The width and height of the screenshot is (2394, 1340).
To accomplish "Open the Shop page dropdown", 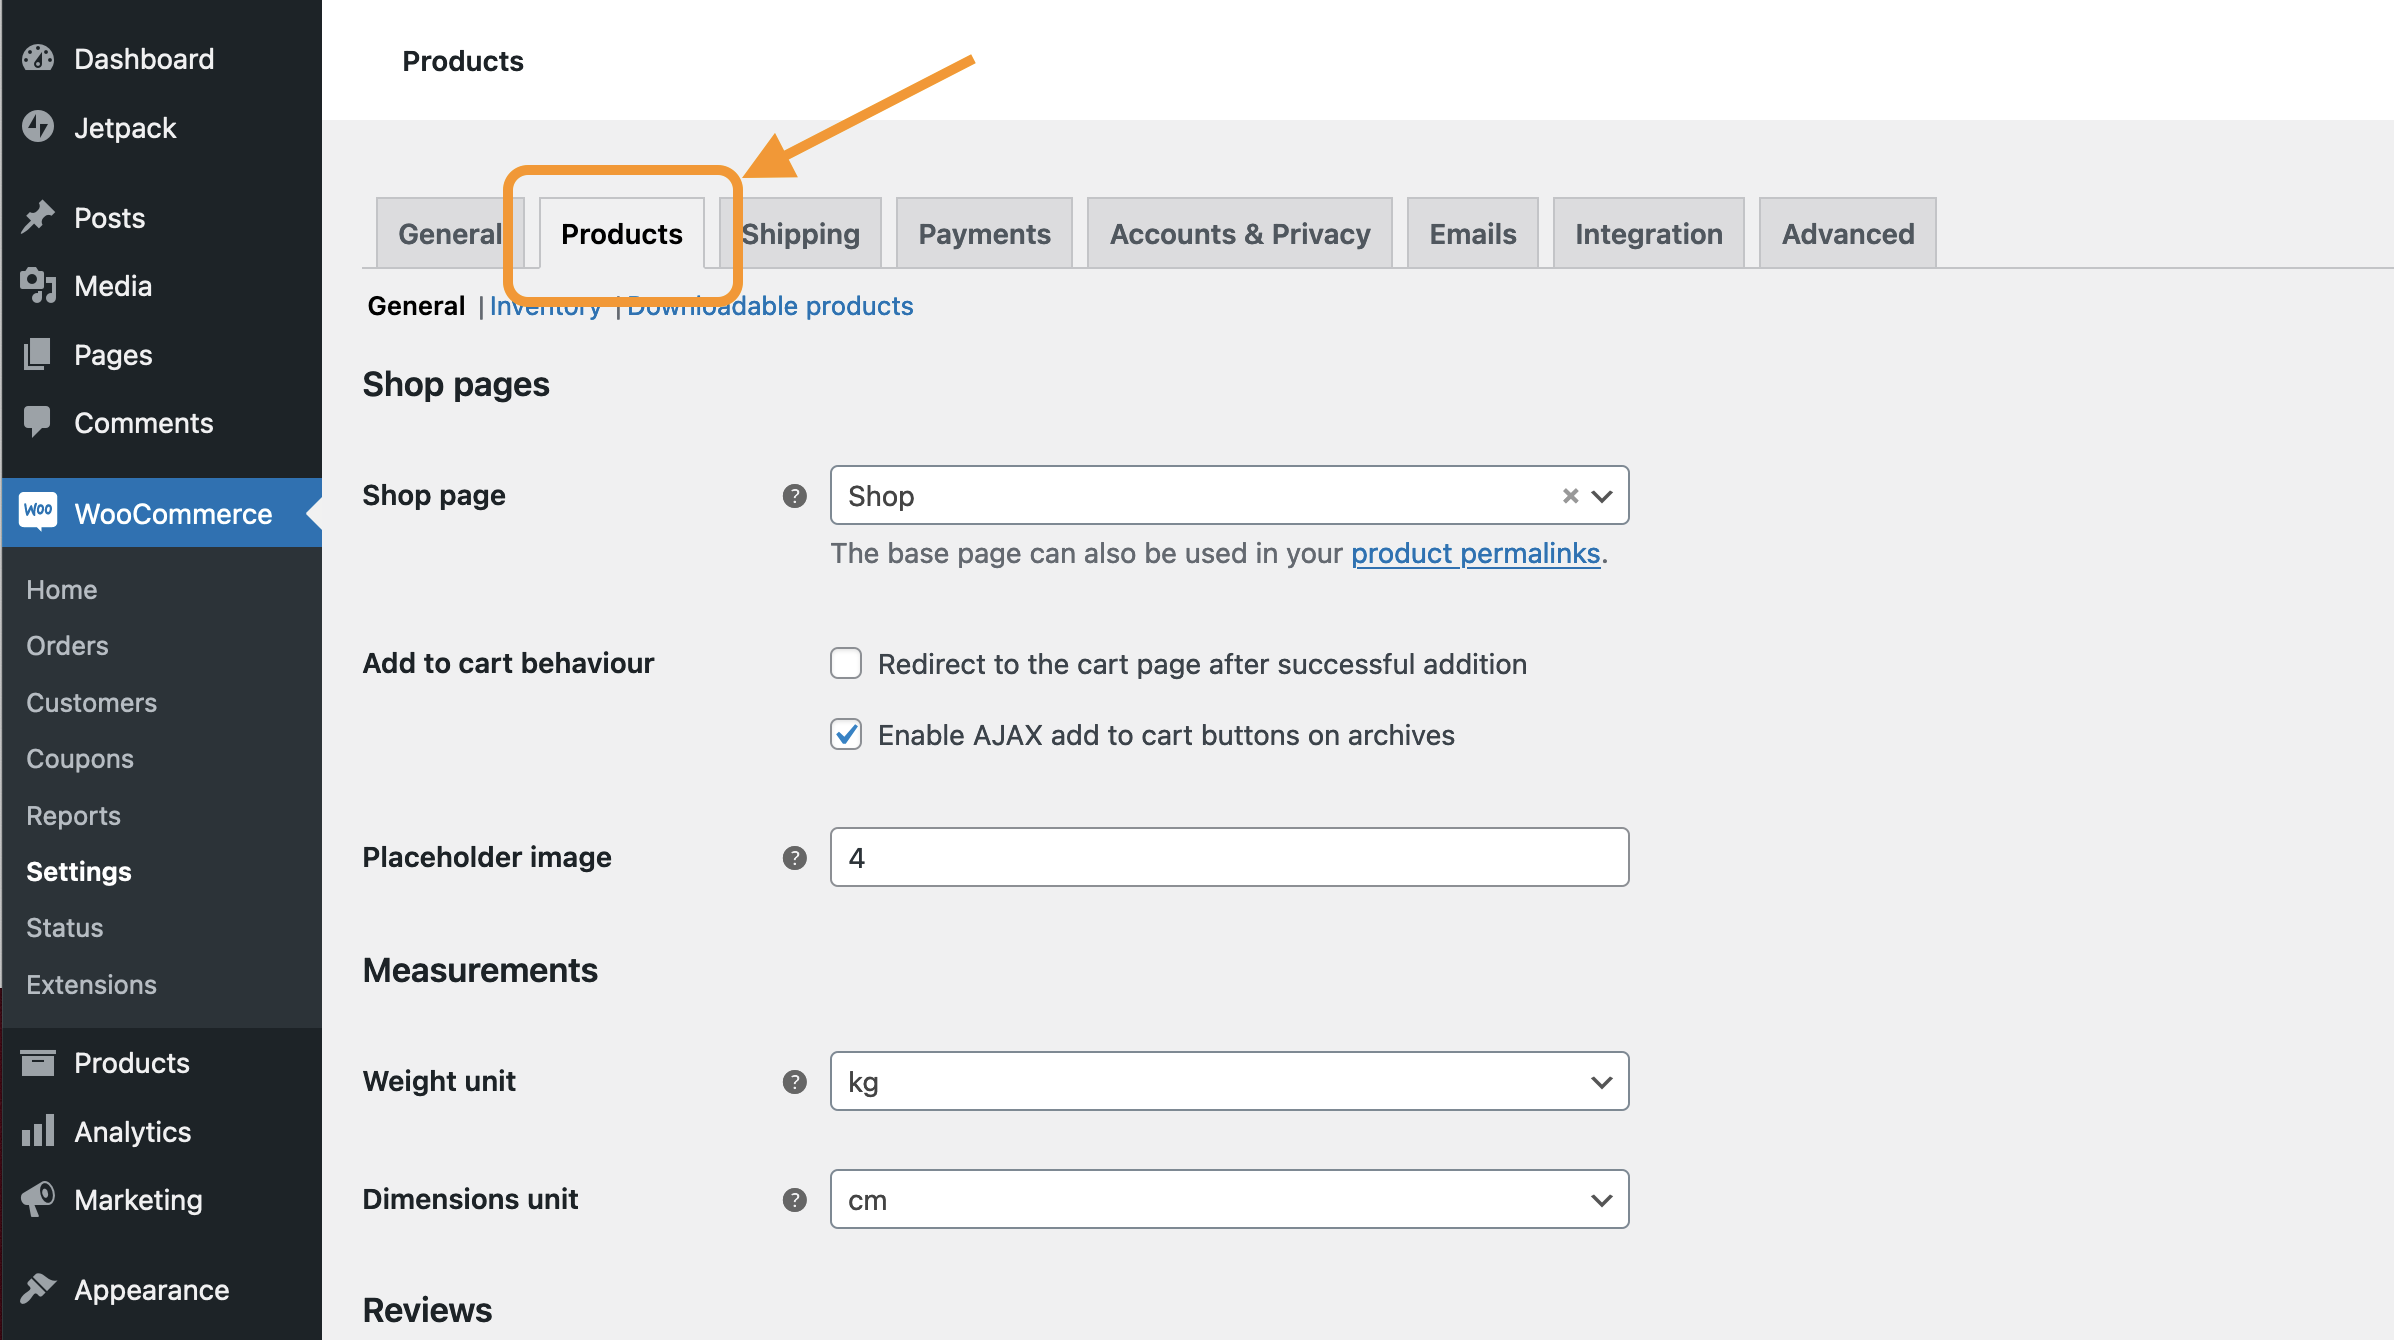I will coord(1229,495).
